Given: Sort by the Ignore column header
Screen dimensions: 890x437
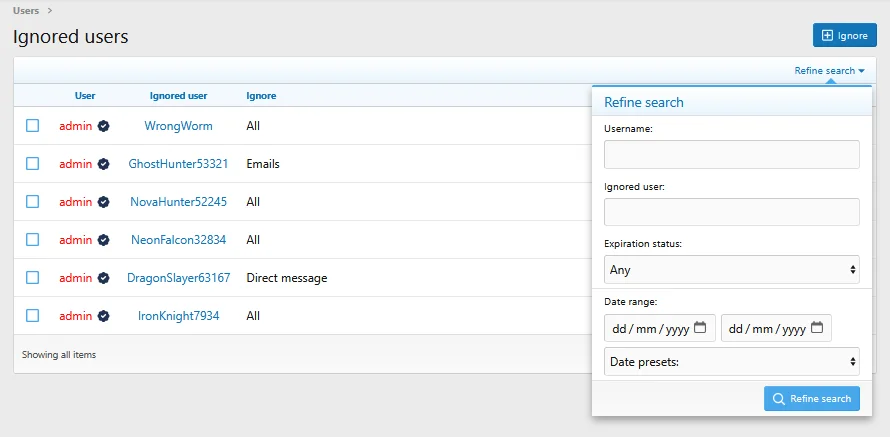Looking at the screenshot, I should pos(261,96).
